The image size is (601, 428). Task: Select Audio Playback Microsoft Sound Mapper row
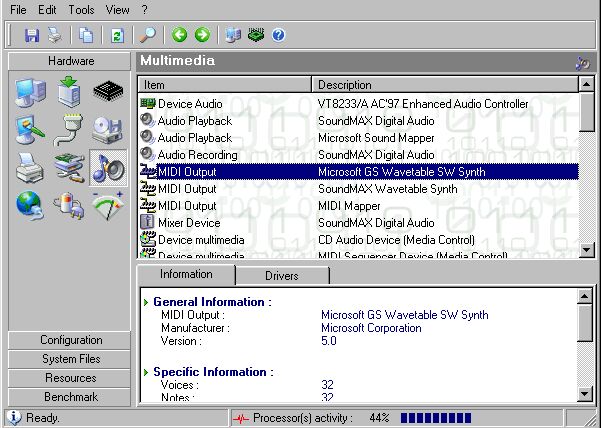click(358, 138)
